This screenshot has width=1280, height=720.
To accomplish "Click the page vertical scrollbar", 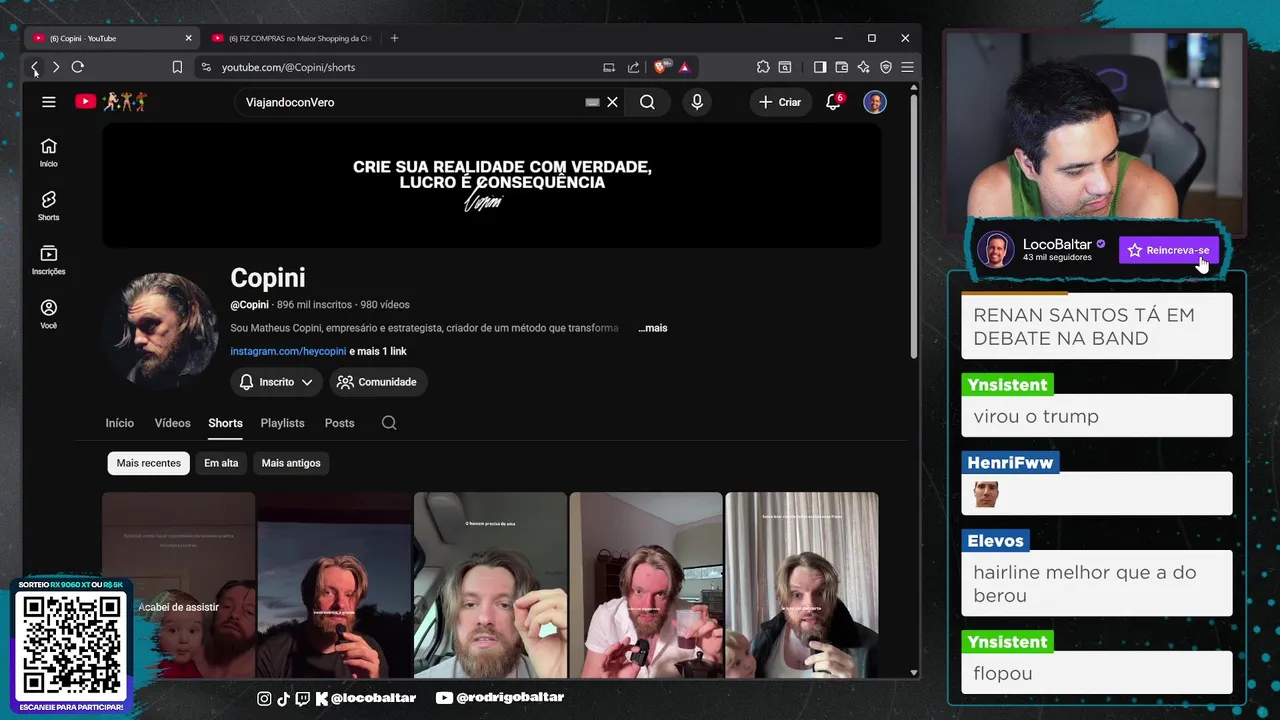I will pos(914,225).
